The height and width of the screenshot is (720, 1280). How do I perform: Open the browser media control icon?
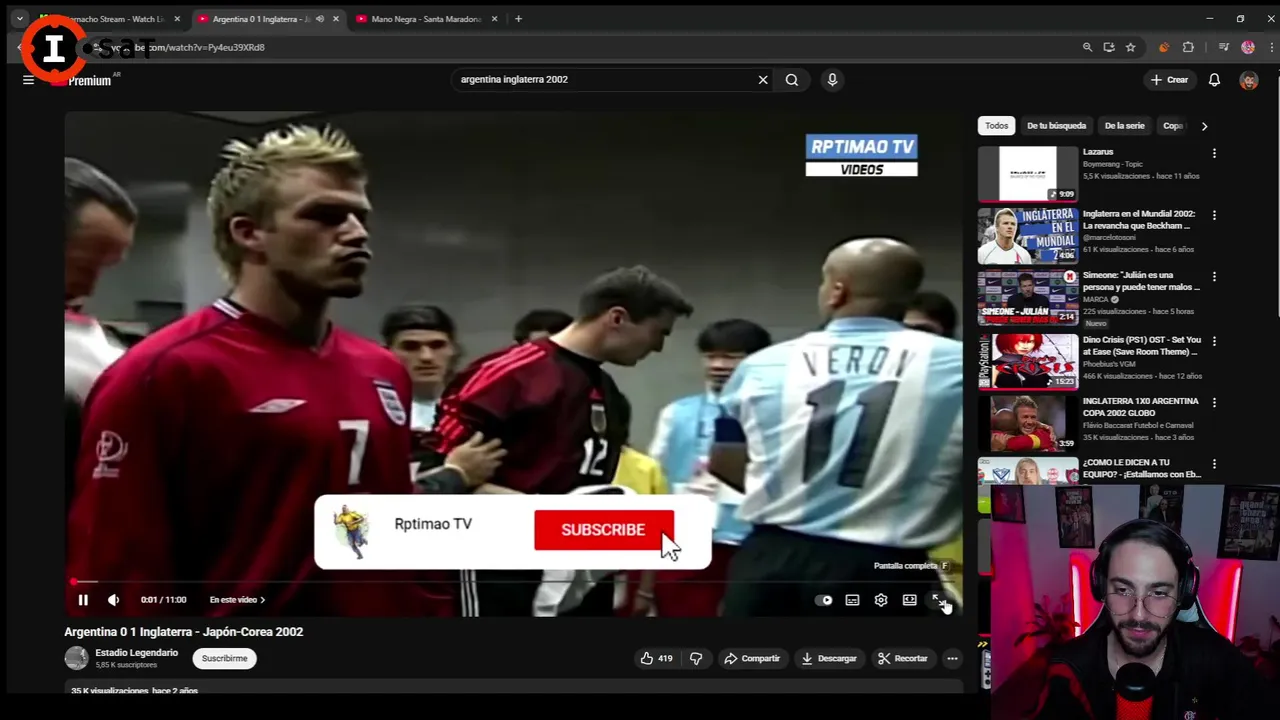(x=1223, y=47)
